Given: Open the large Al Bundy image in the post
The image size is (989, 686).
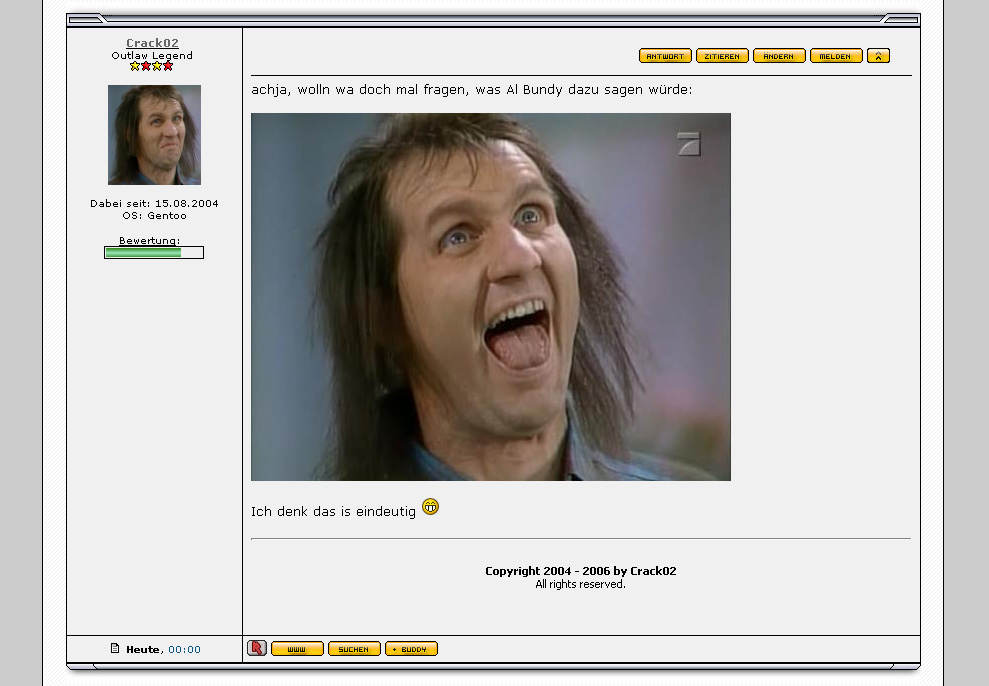Looking at the screenshot, I should coord(491,297).
